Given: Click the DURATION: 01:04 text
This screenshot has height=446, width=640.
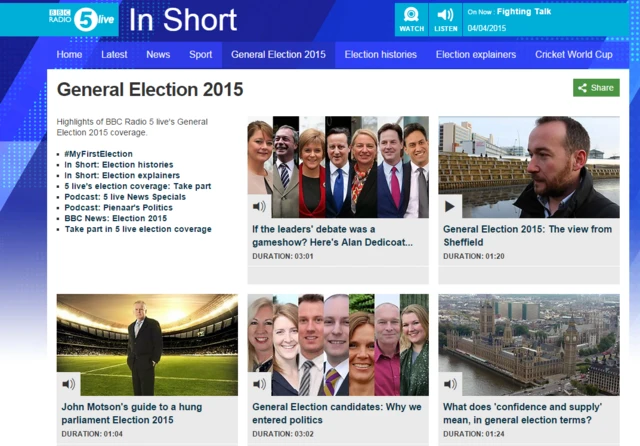Looking at the screenshot, I should pos(92,434).
